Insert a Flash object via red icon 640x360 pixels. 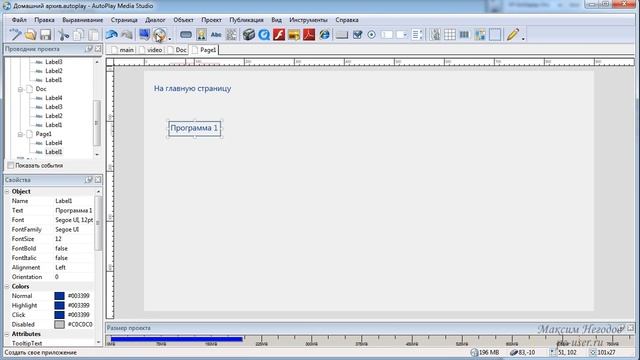(x=279, y=35)
